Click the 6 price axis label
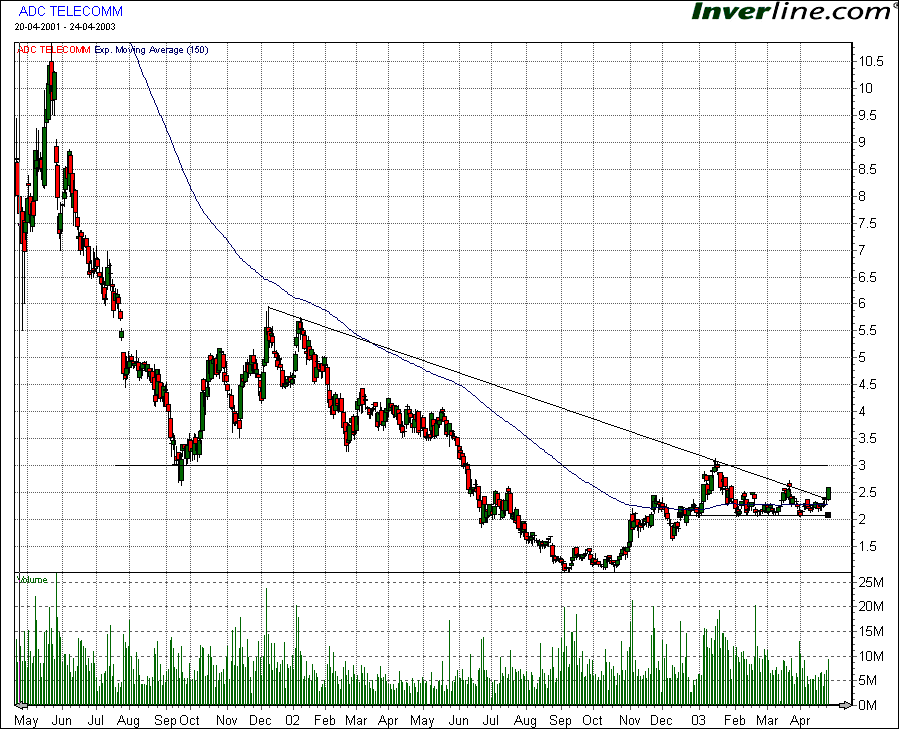Screen dimensions: 899x729 tap(862, 303)
